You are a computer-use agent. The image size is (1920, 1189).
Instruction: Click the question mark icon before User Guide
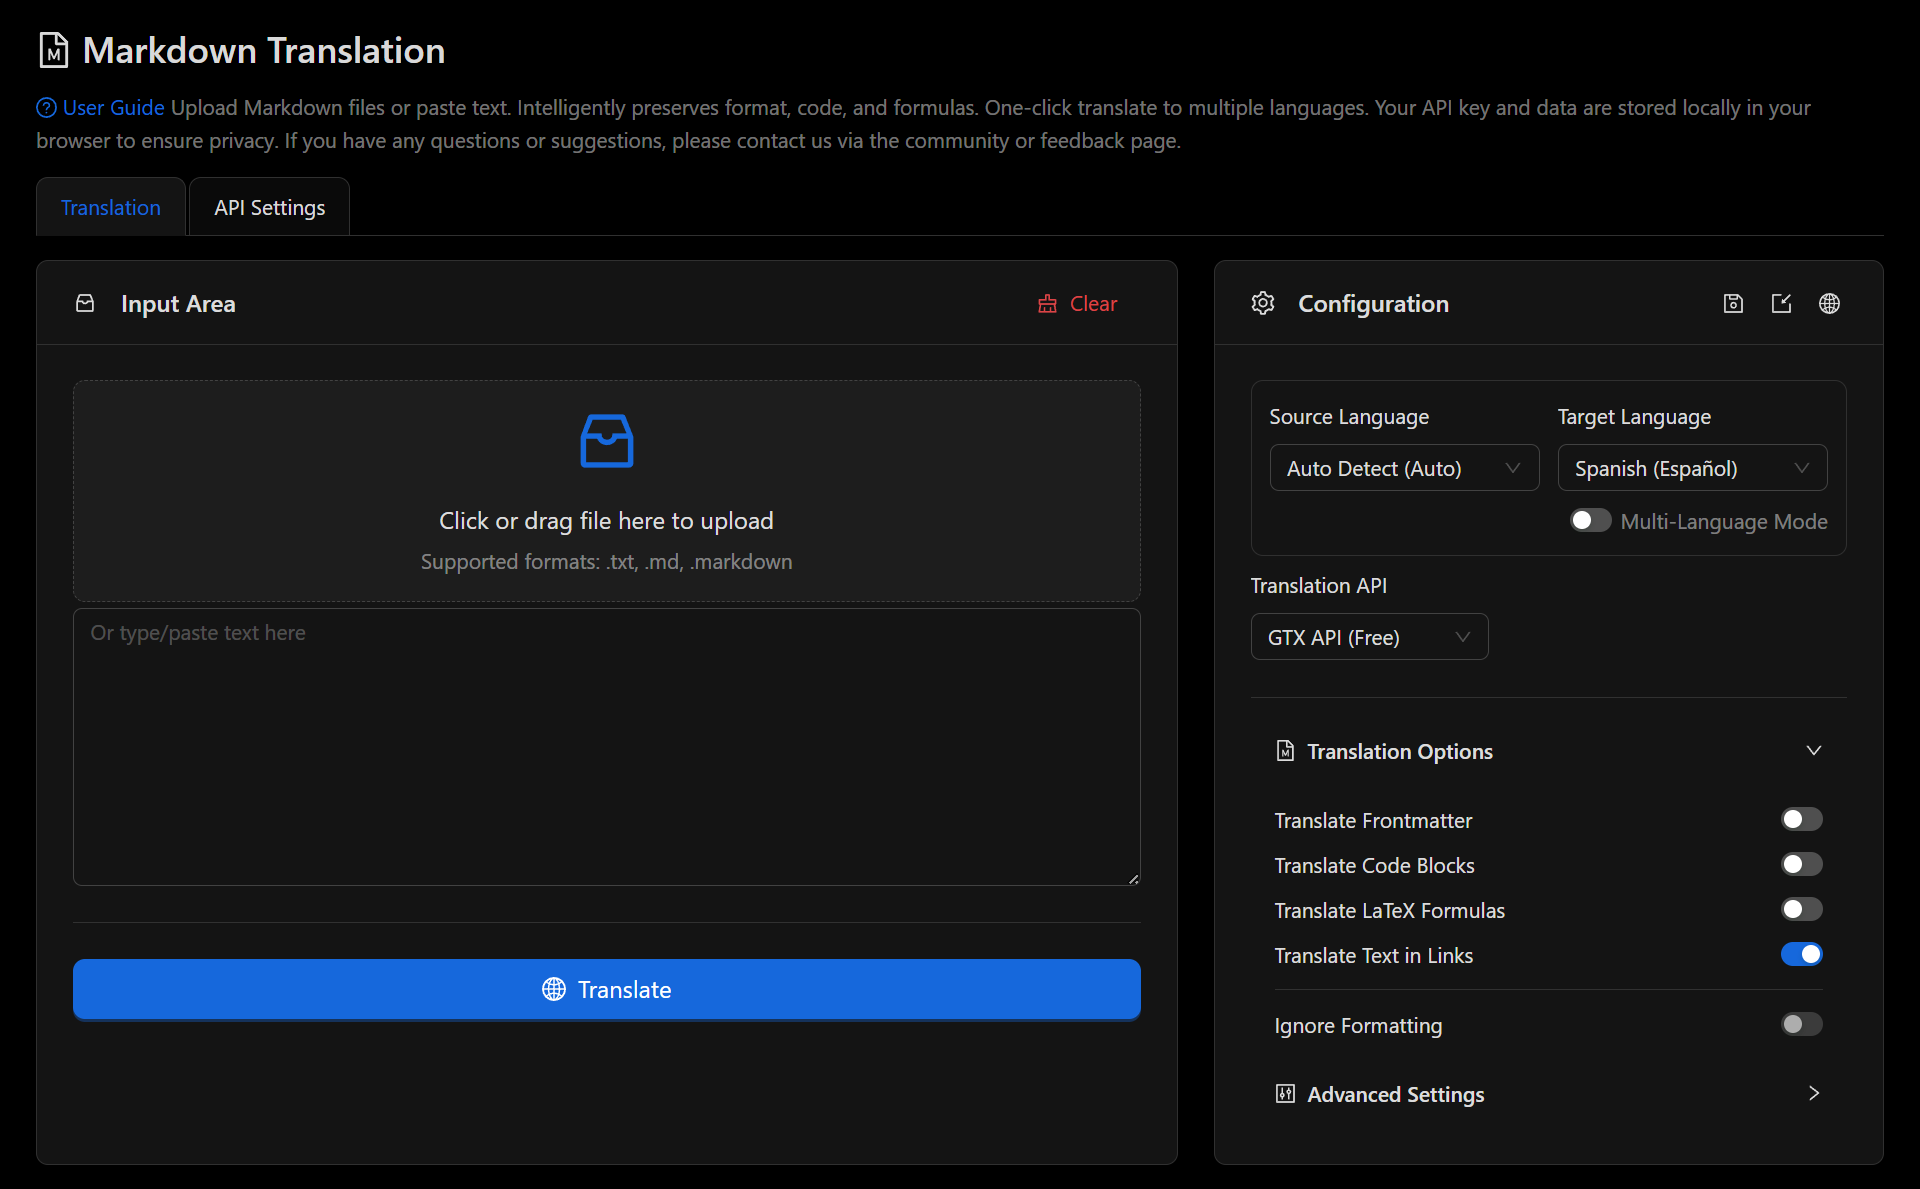(45, 107)
